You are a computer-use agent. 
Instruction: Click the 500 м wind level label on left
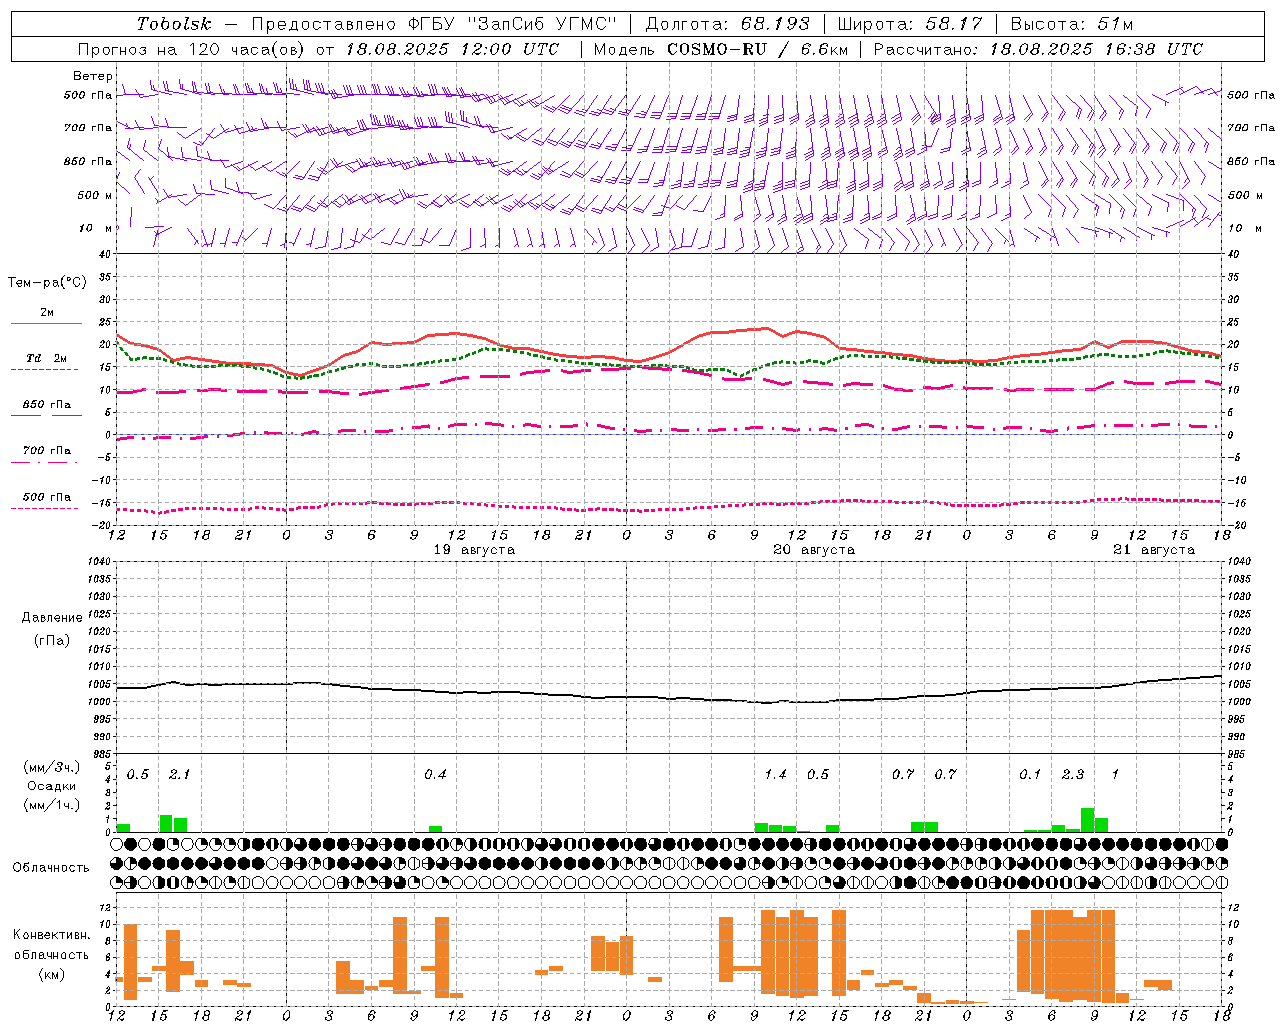coord(95,195)
